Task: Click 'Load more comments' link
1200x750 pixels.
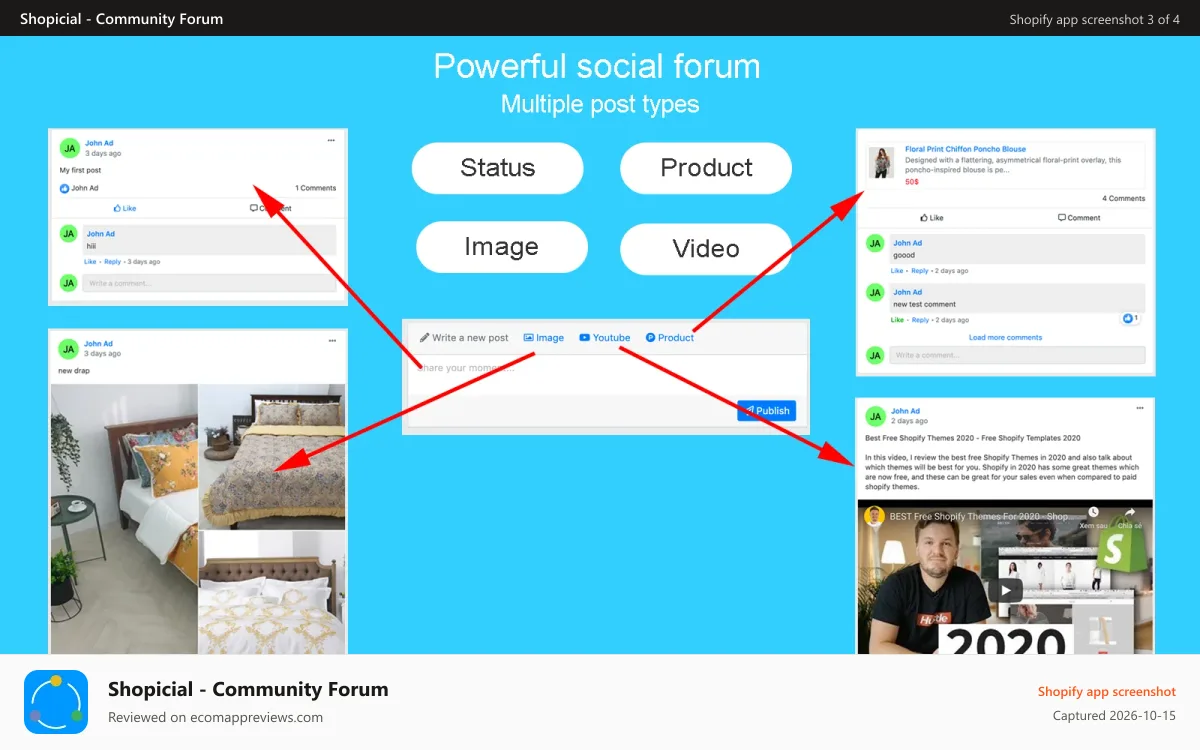Action: (1005, 337)
